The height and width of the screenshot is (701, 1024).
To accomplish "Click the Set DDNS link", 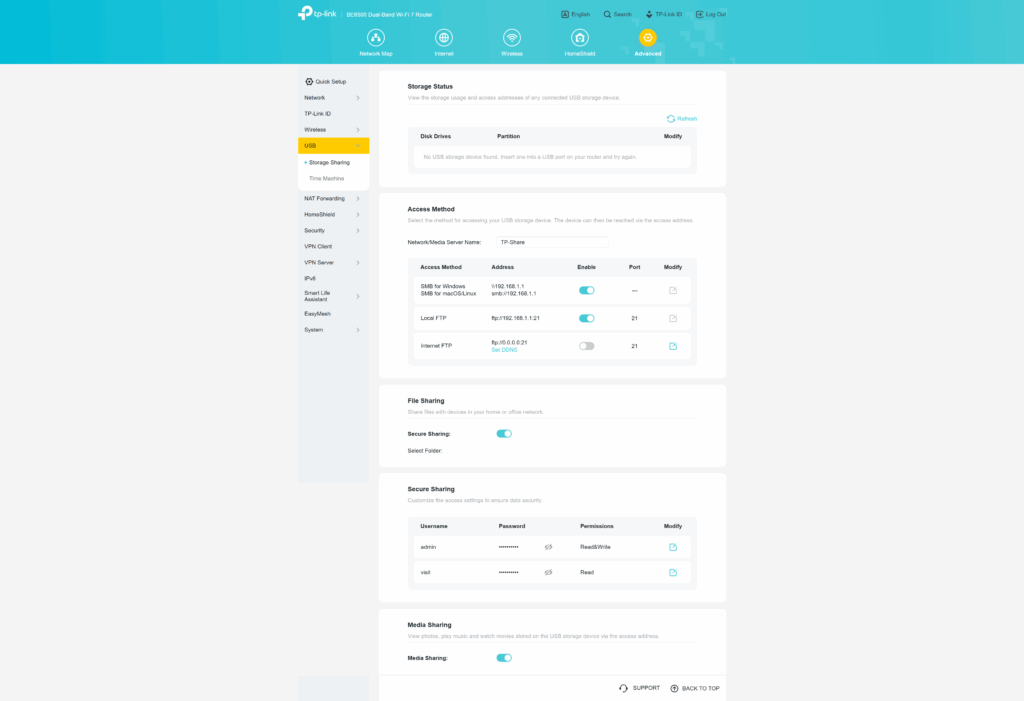I will pos(504,350).
